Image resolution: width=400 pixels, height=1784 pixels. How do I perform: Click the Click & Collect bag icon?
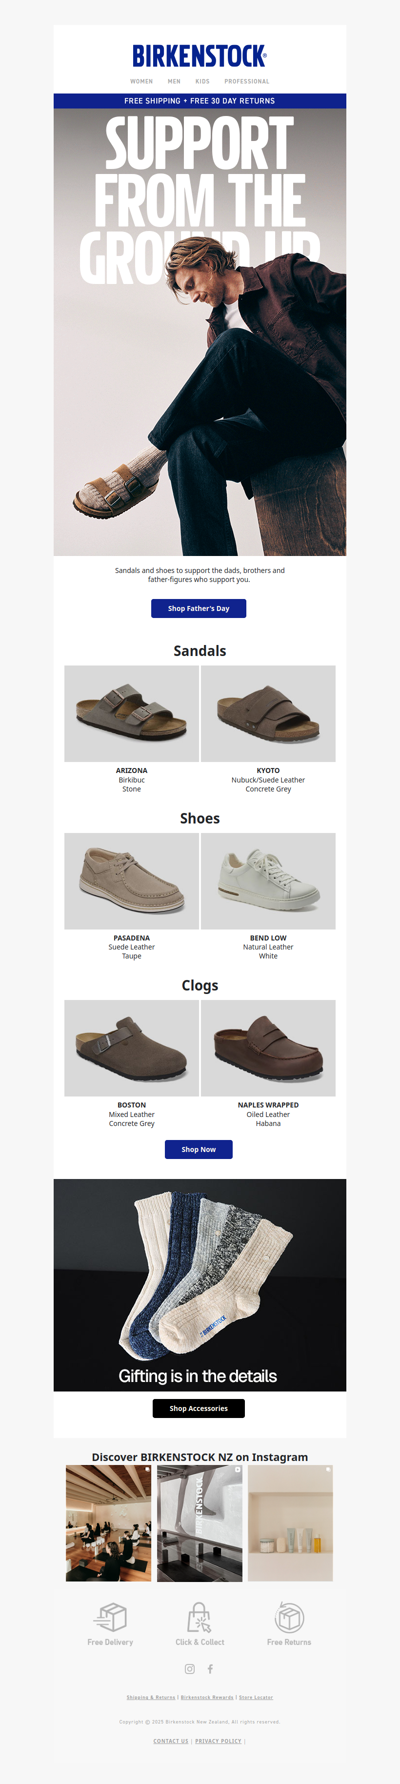pos(200,1617)
